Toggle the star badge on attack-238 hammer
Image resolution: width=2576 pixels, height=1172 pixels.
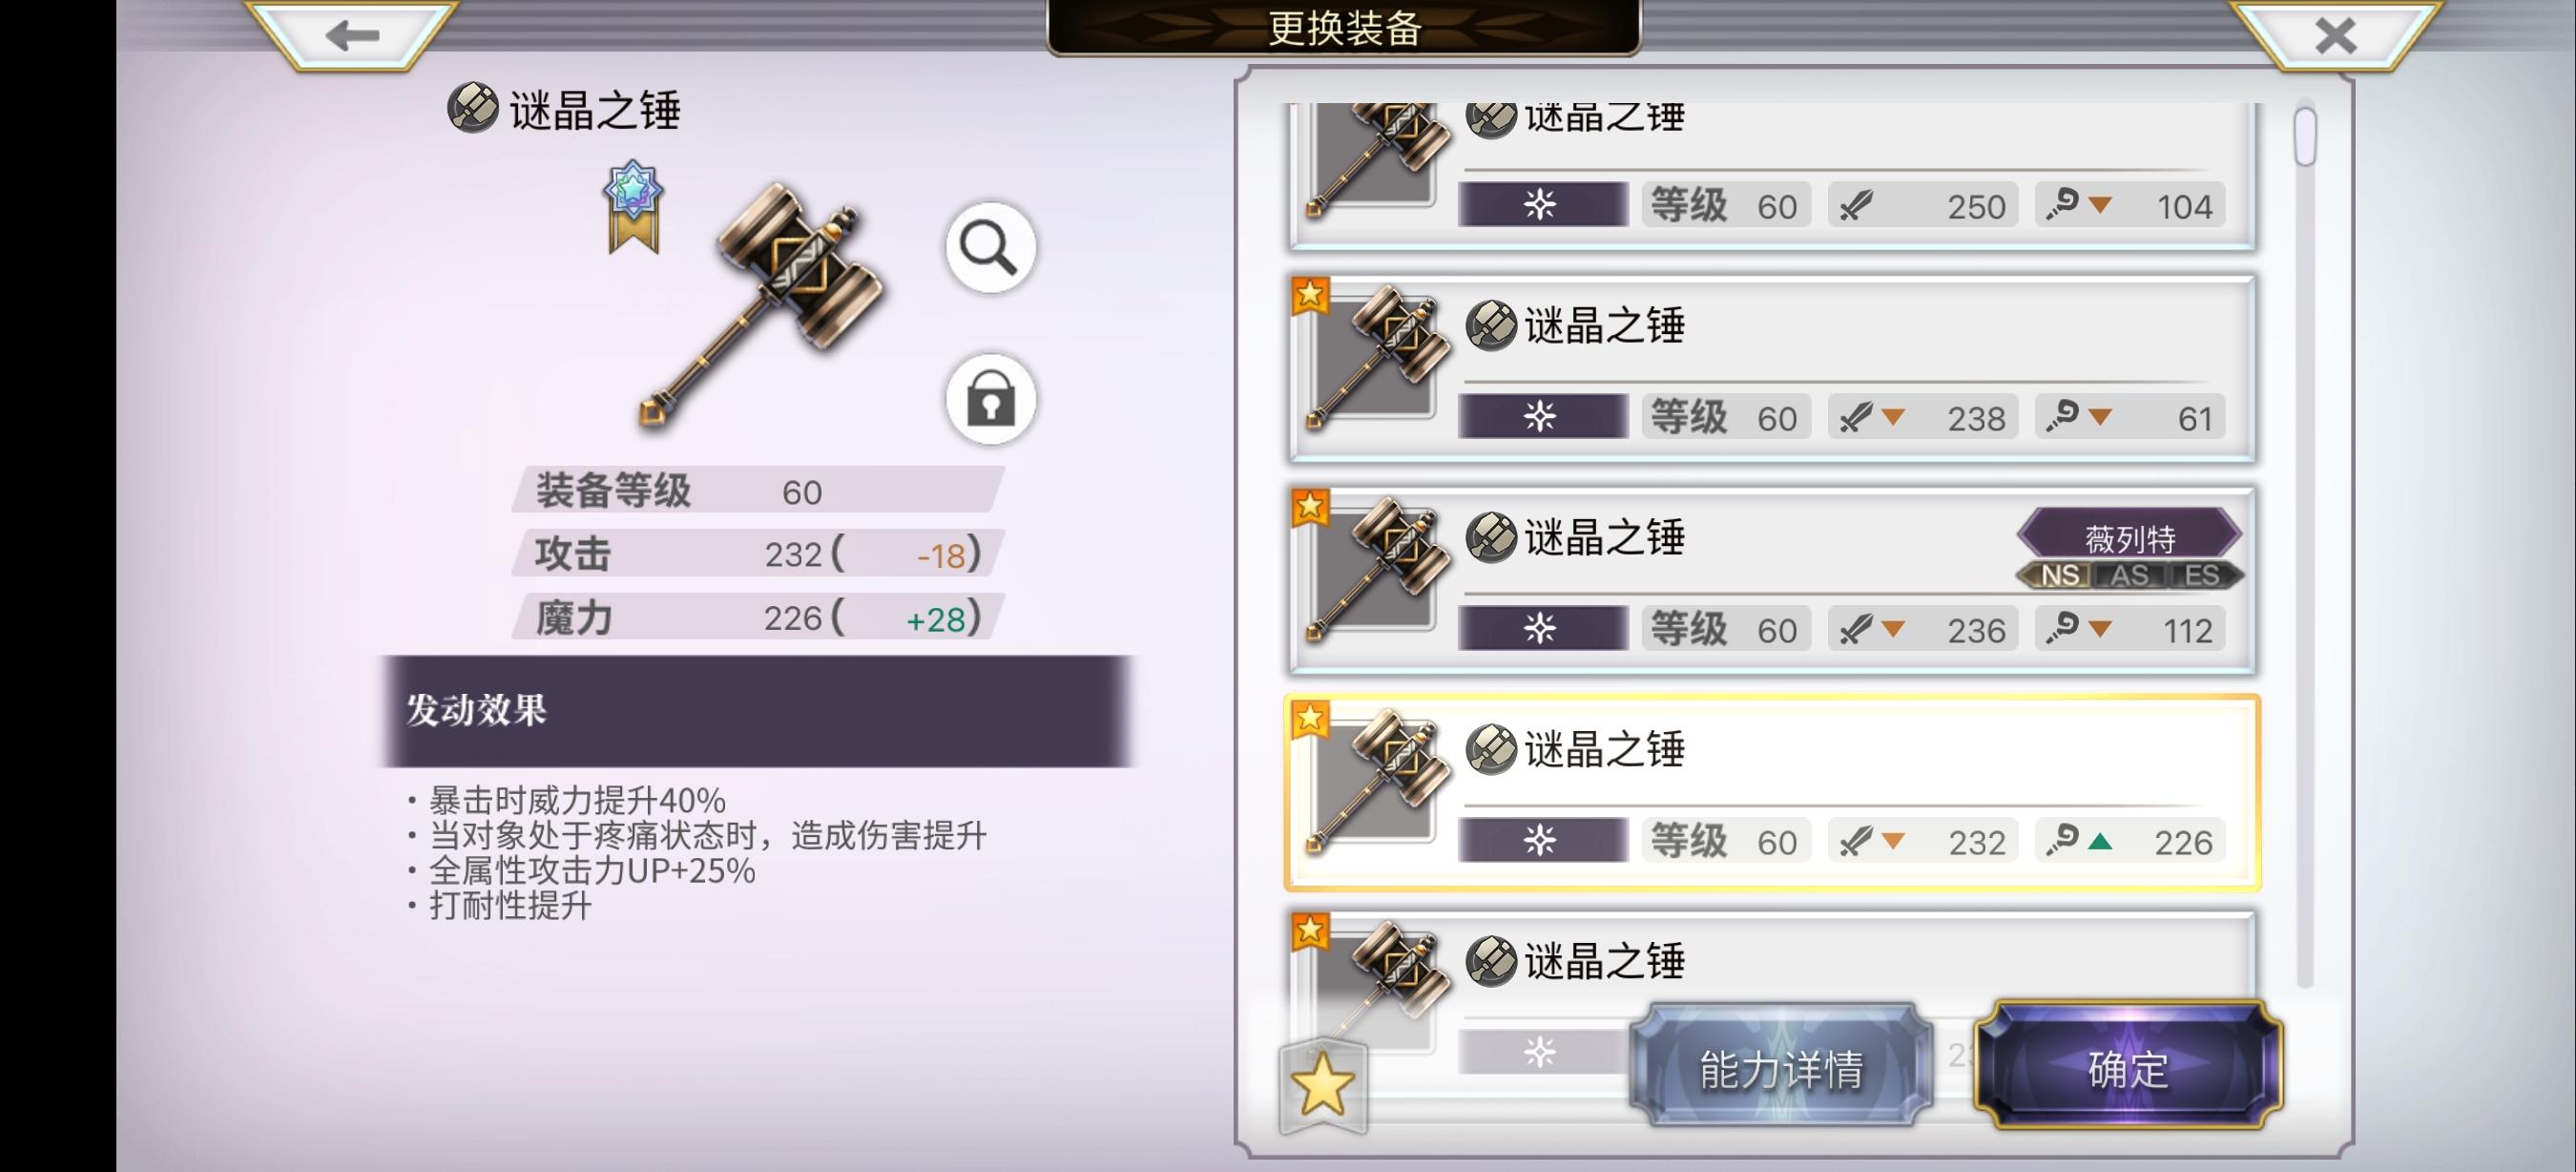(x=1310, y=296)
